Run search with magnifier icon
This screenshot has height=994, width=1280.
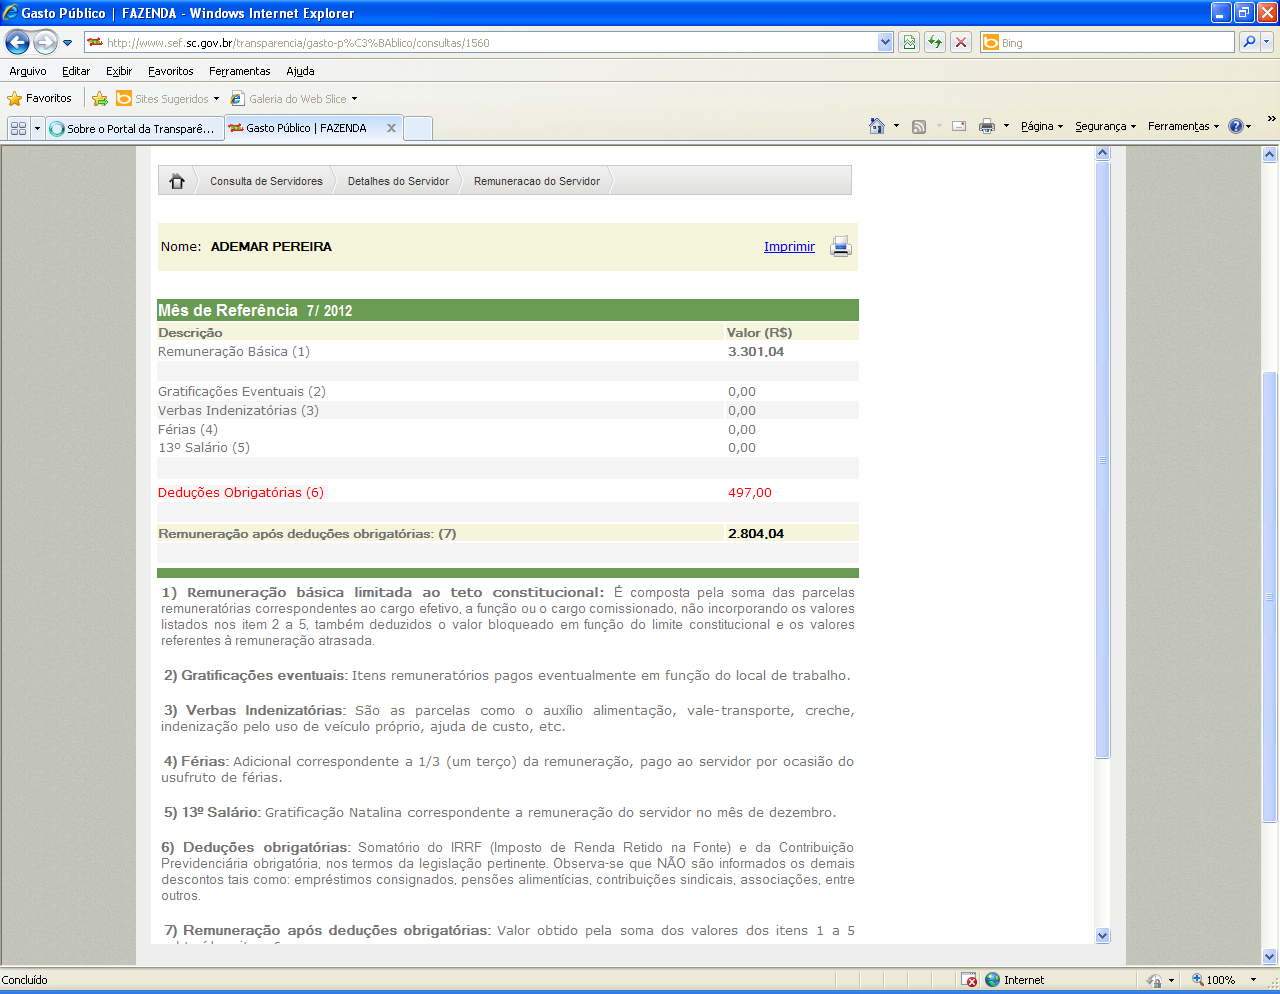click(1248, 42)
